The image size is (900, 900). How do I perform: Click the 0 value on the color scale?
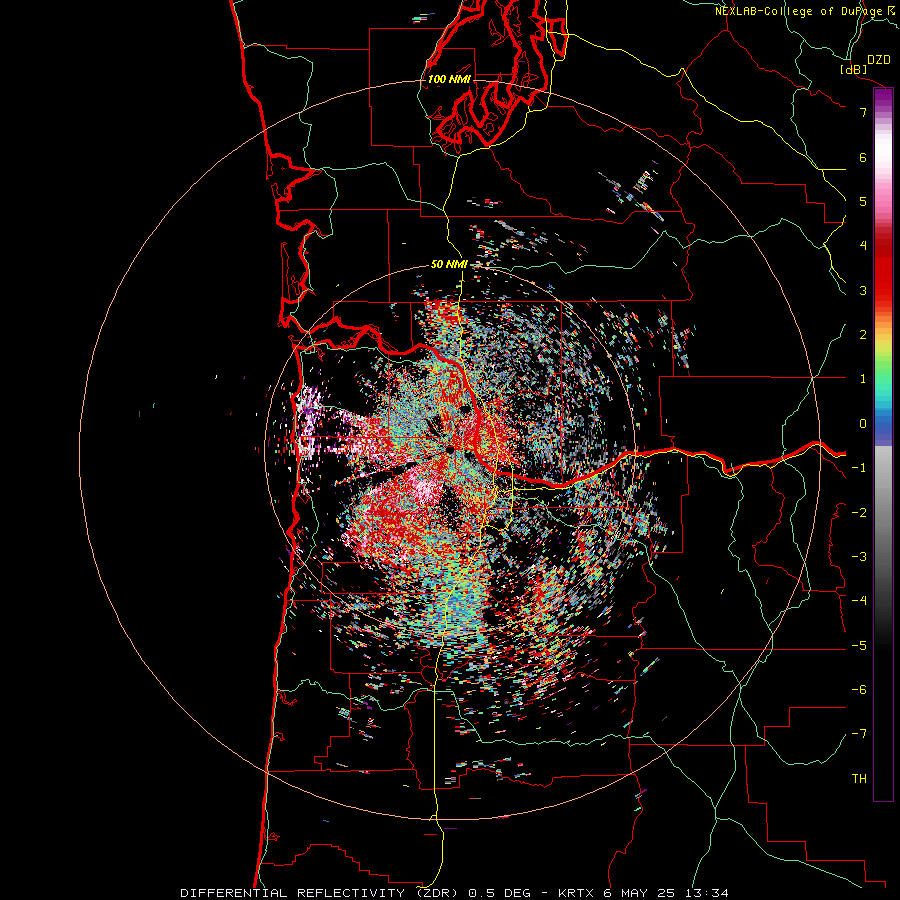coord(863,424)
